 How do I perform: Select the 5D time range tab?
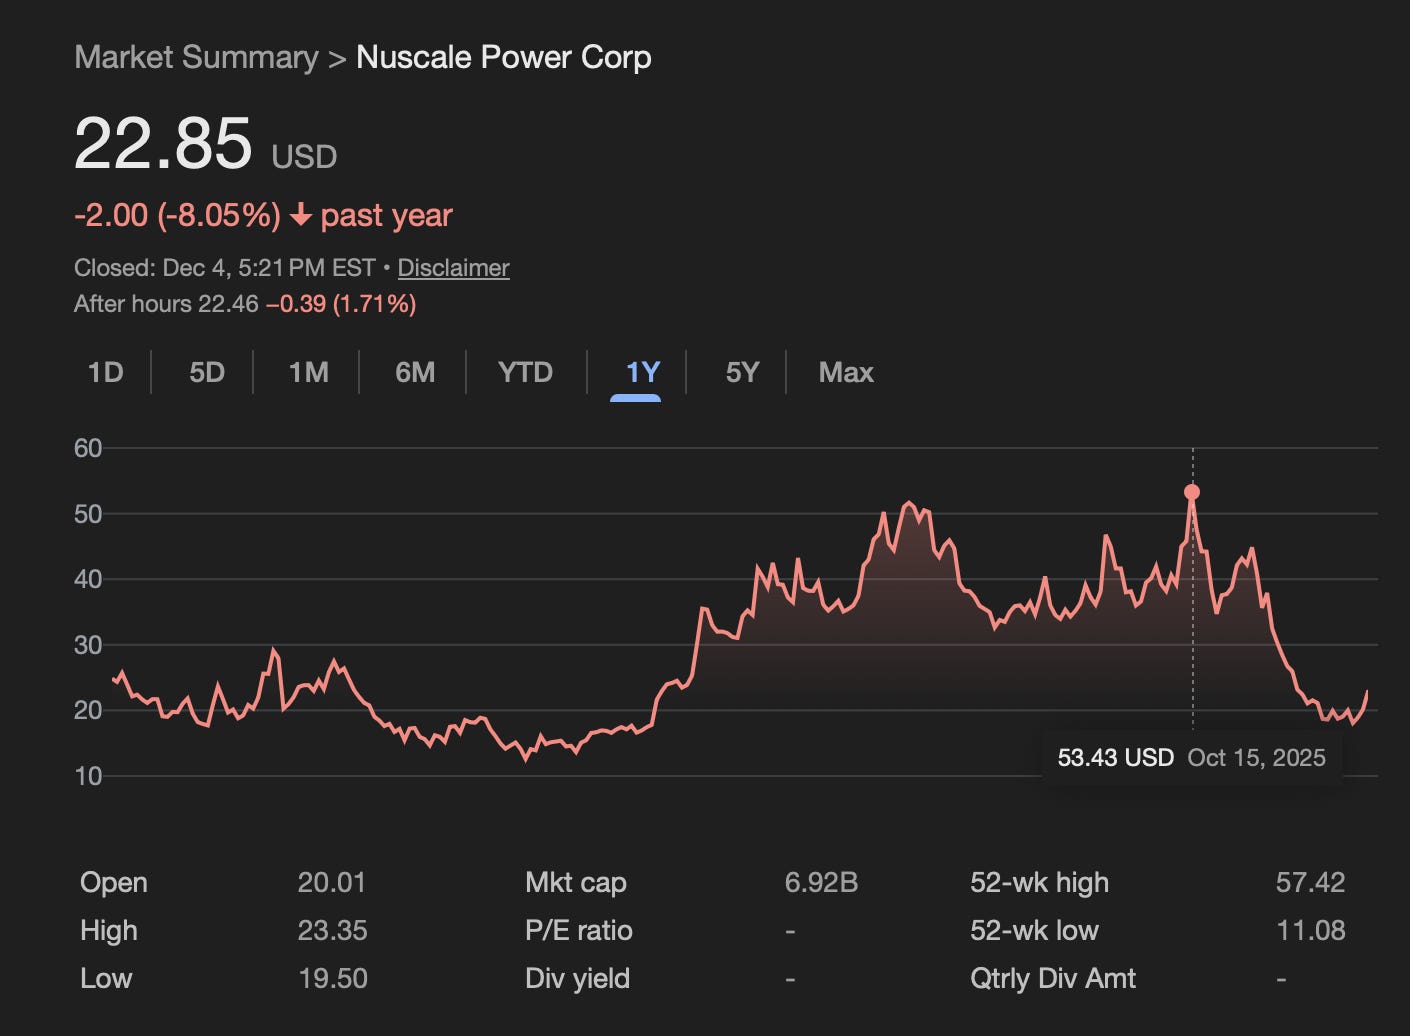coord(207,372)
